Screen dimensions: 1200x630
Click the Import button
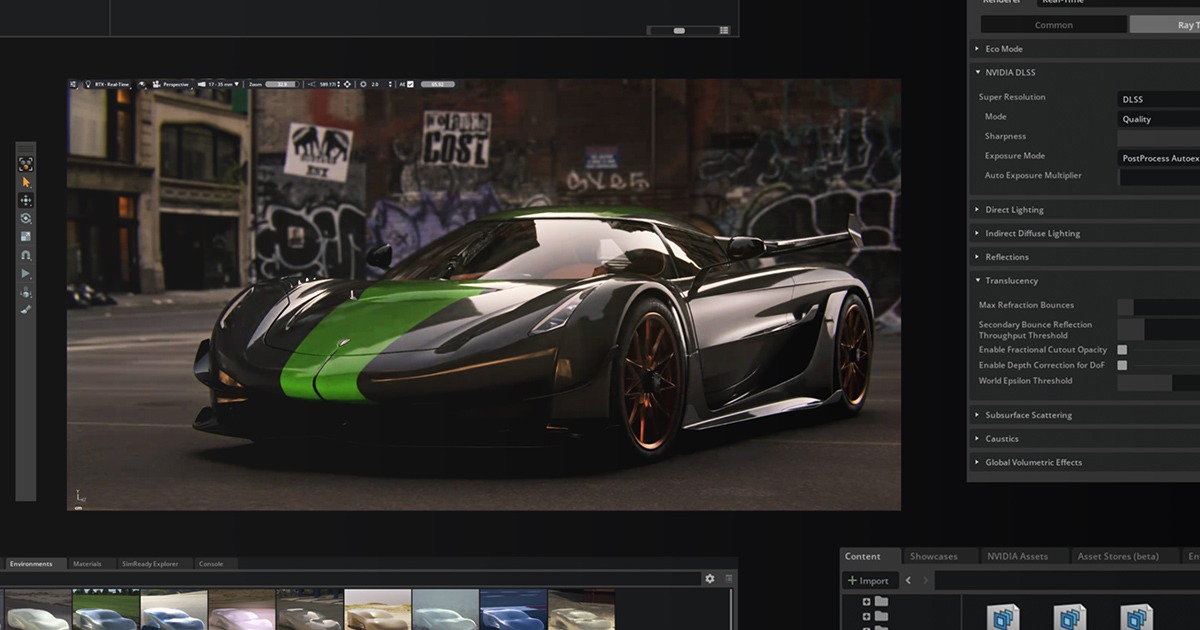click(867, 581)
